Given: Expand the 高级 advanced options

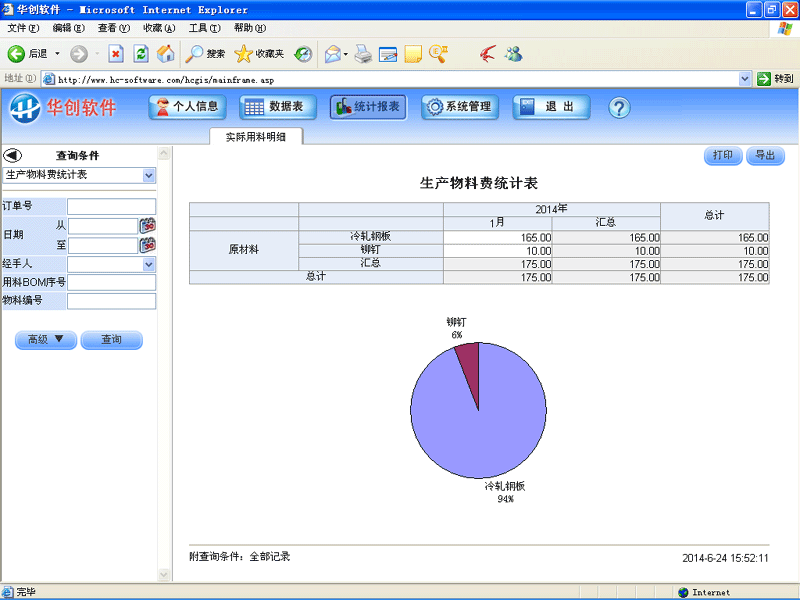Looking at the screenshot, I should 45,340.
